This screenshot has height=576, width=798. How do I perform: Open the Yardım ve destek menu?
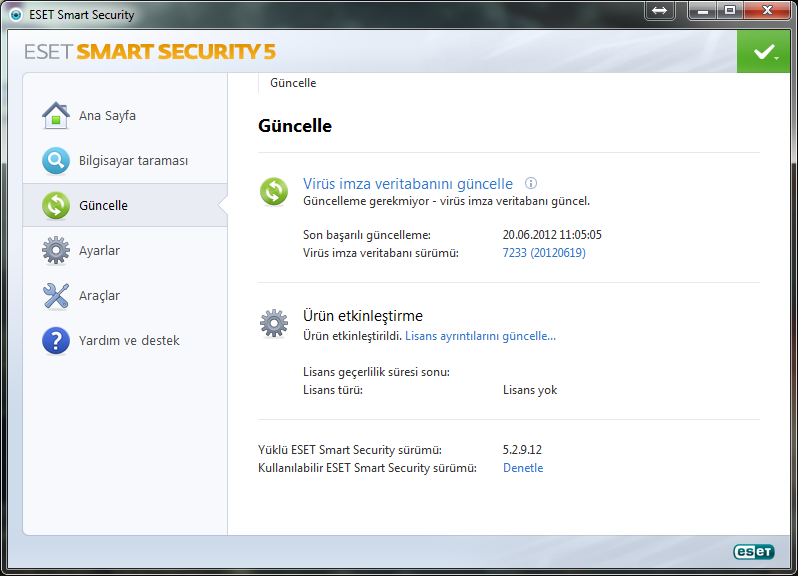[x=129, y=341]
